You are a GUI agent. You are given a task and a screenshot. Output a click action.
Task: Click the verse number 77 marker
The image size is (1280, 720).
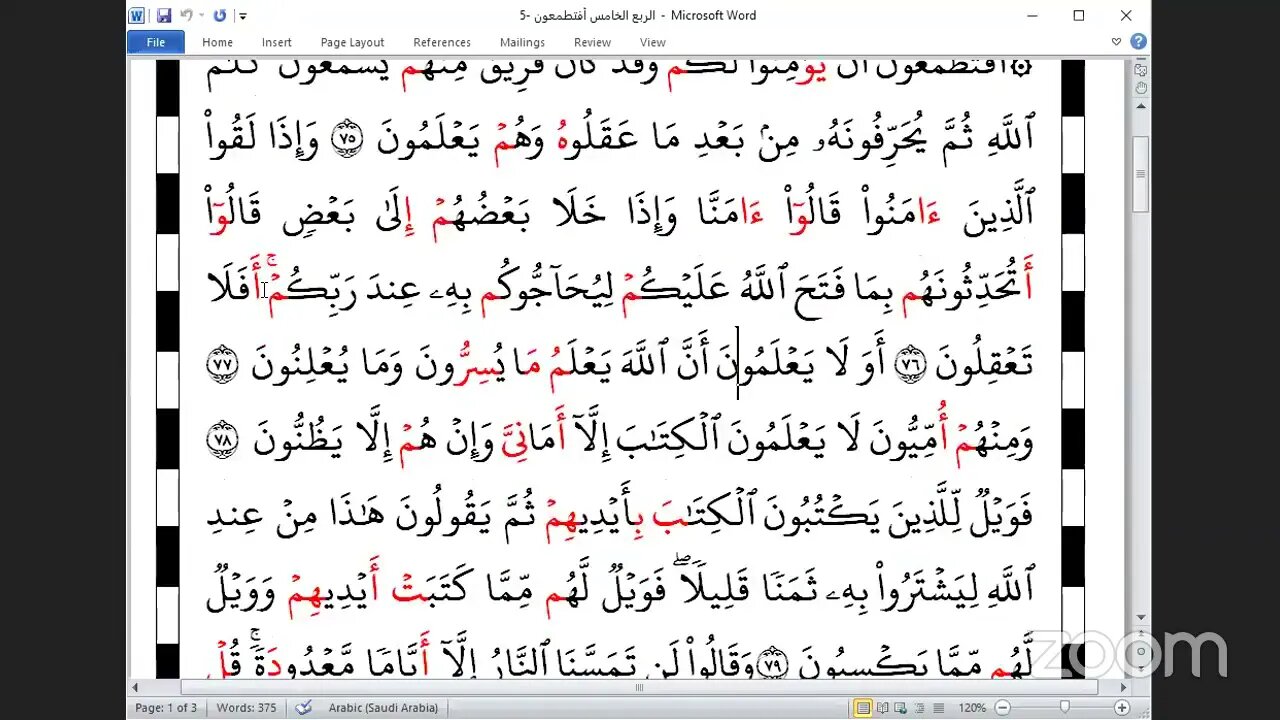pyautogui.click(x=221, y=366)
